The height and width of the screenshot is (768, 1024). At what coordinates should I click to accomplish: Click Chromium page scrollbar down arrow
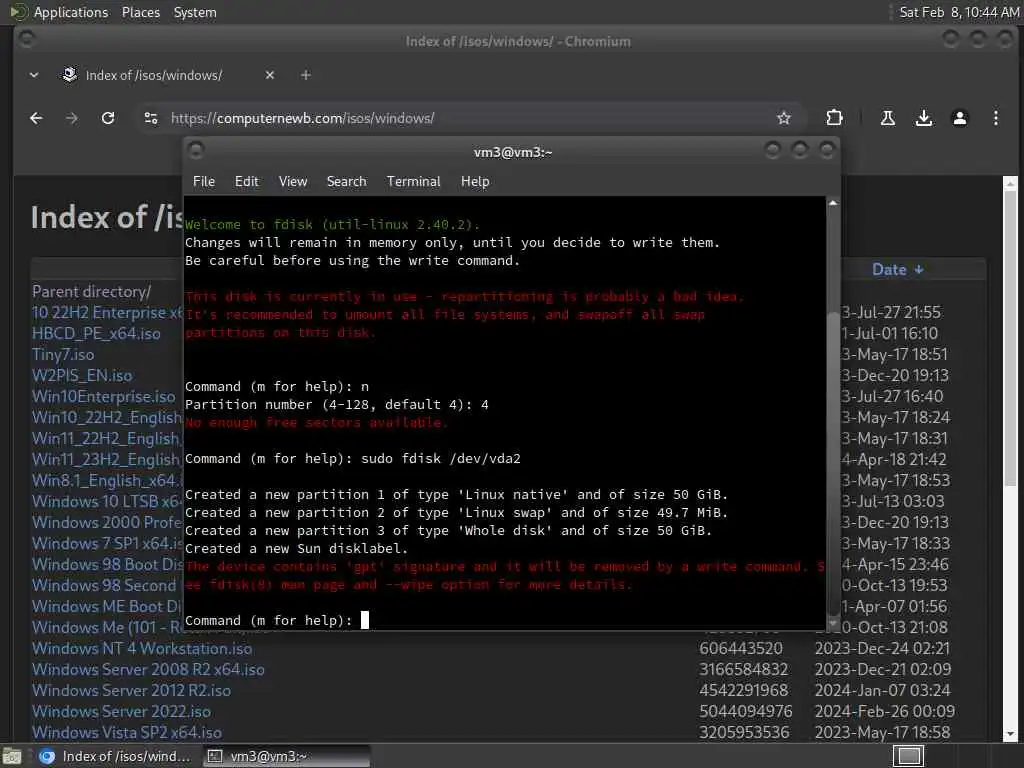tap(1010, 735)
